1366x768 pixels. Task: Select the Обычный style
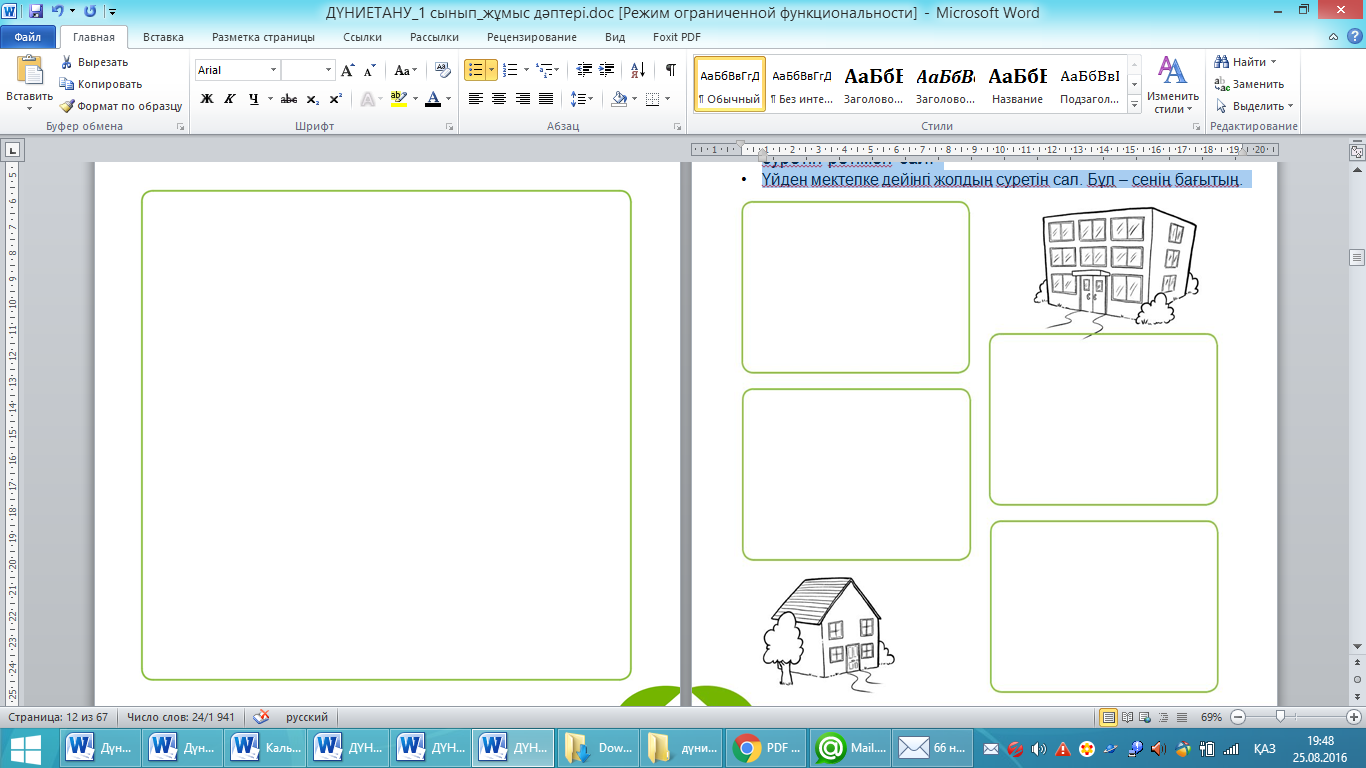(729, 84)
